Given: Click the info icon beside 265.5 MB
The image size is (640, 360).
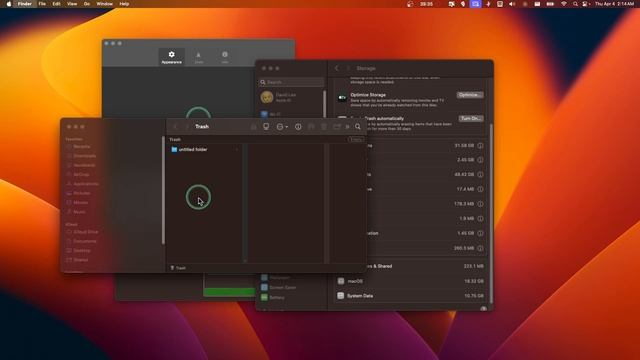Looking at the screenshot, I should click(x=480, y=248).
